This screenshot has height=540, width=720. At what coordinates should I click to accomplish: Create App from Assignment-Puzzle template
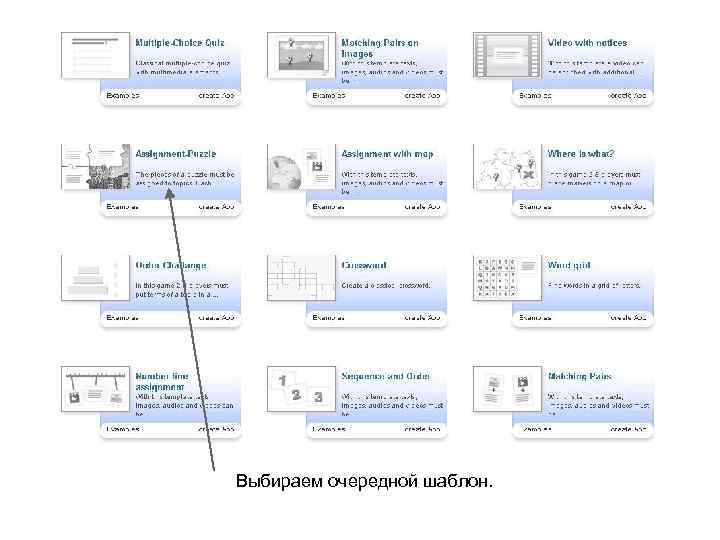click(216, 207)
